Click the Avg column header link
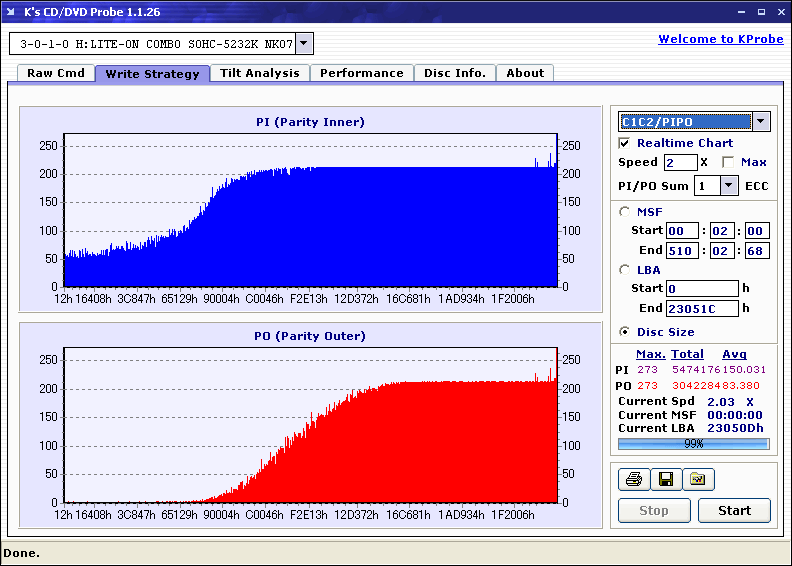Screen dimensions: 792x566 pos(734,354)
